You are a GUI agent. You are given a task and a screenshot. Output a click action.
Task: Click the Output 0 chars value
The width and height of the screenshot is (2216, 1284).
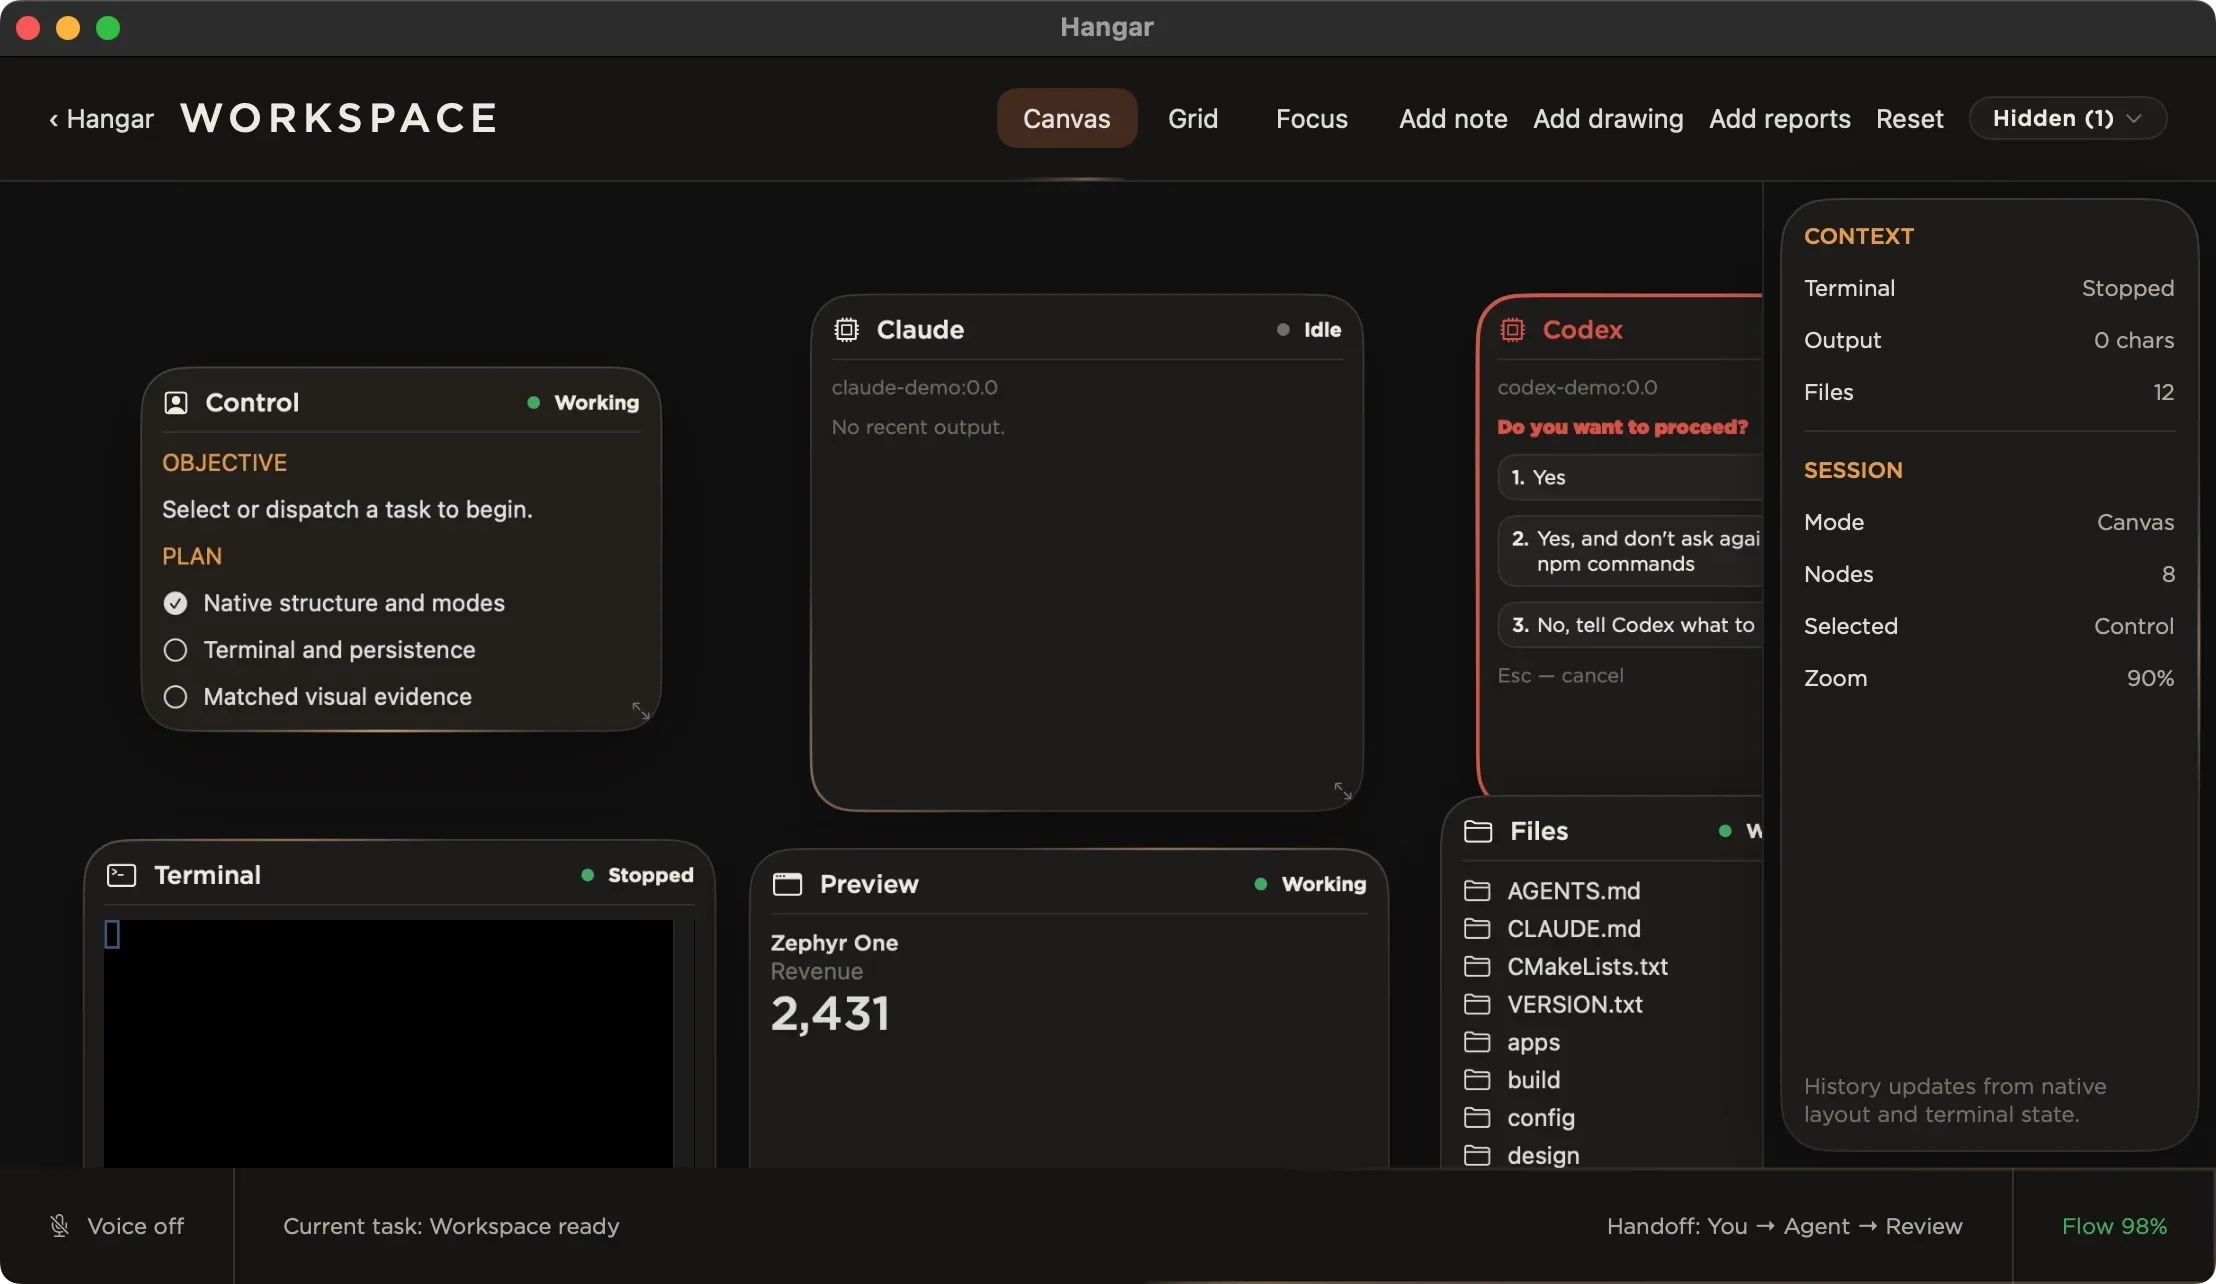click(x=2134, y=340)
